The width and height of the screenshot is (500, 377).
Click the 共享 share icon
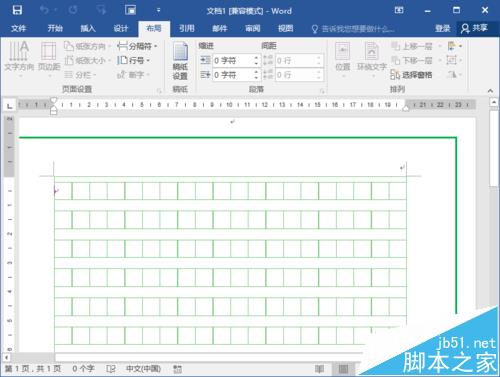(x=474, y=28)
